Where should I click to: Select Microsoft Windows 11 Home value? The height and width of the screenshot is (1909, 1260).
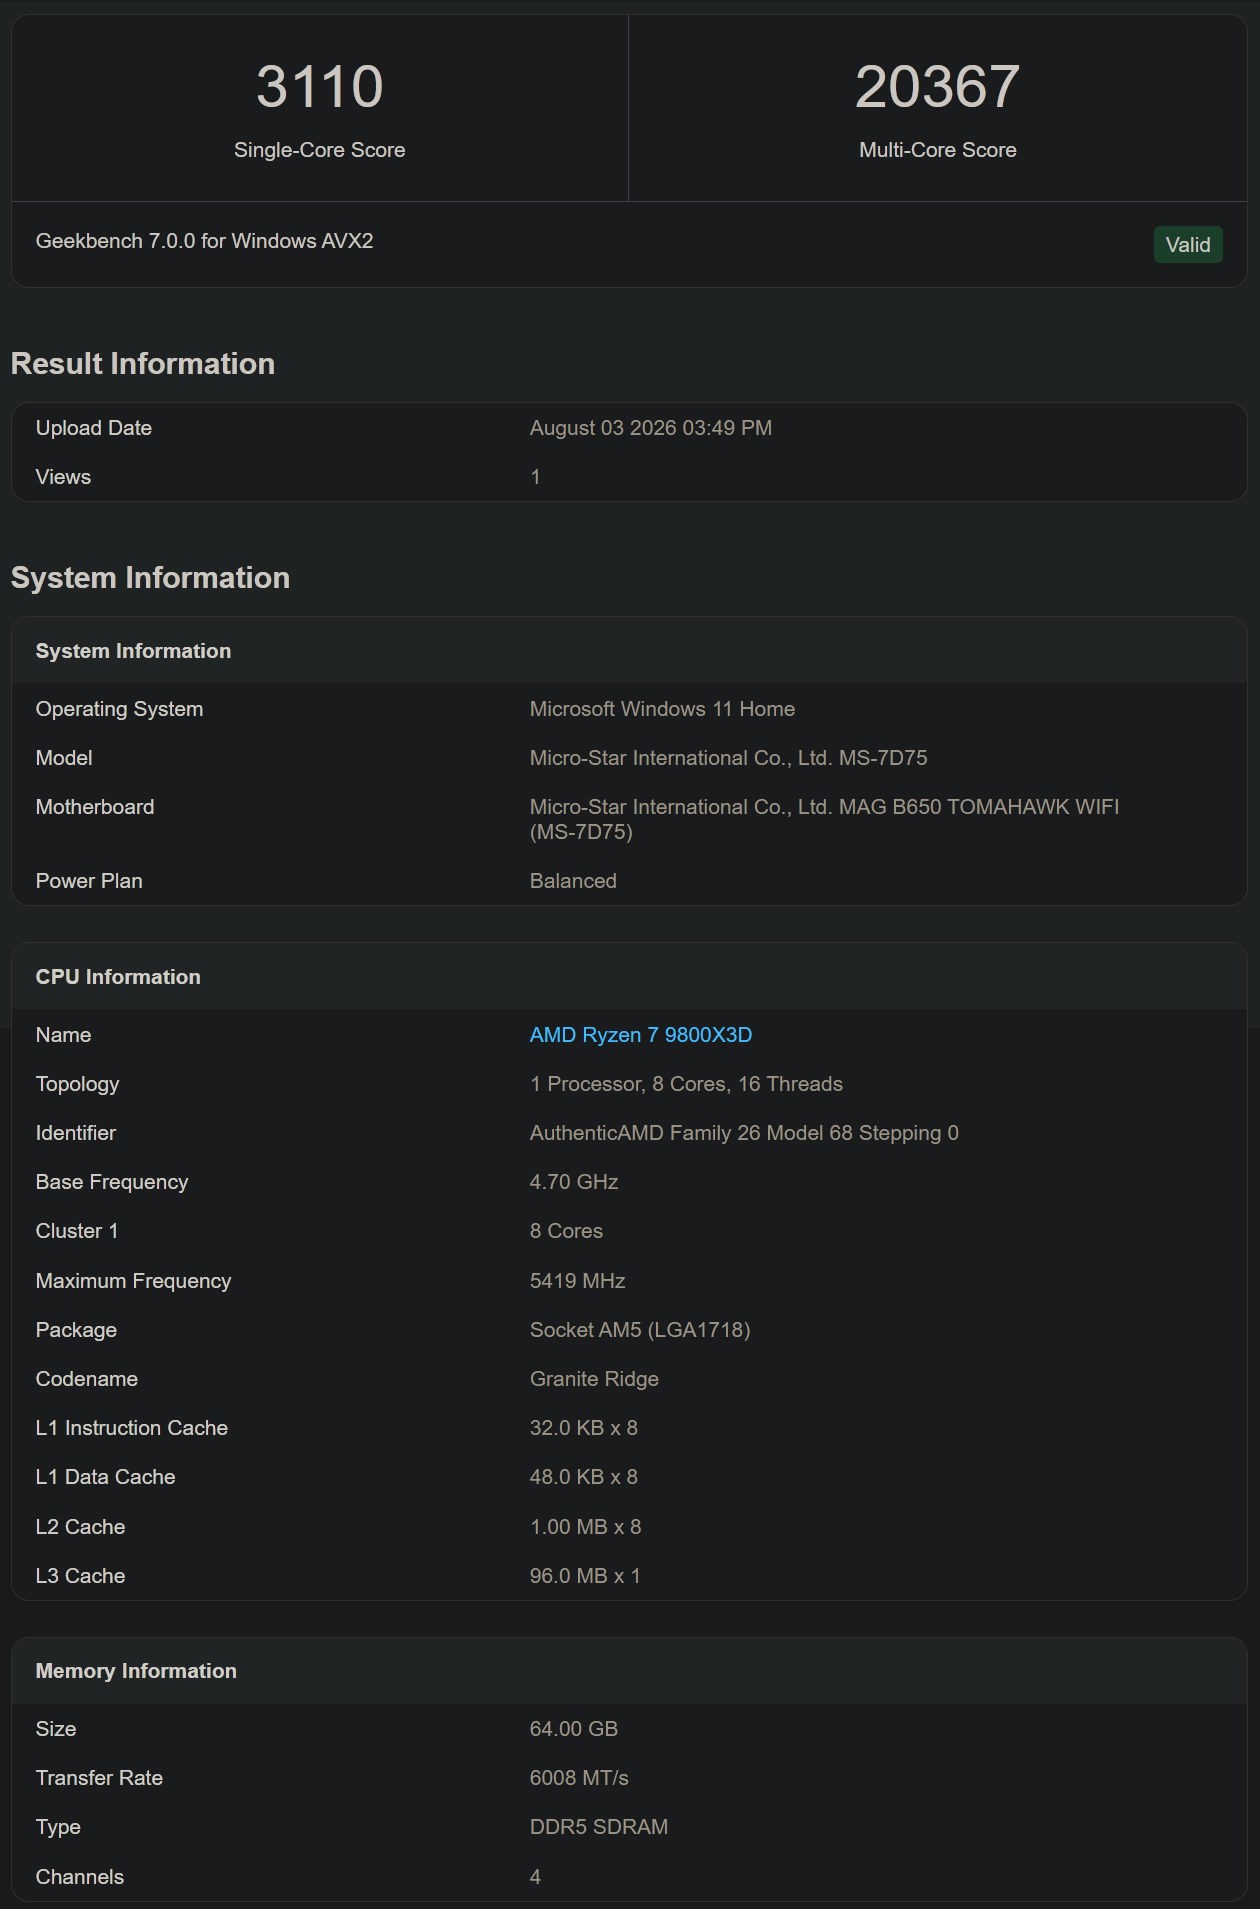pos(662,709)
